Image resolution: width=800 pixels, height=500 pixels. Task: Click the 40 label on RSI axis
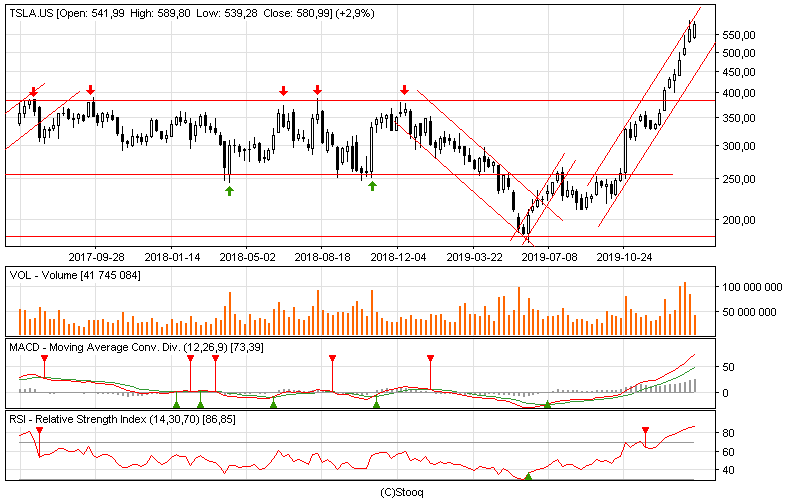[x=729, y=470]
